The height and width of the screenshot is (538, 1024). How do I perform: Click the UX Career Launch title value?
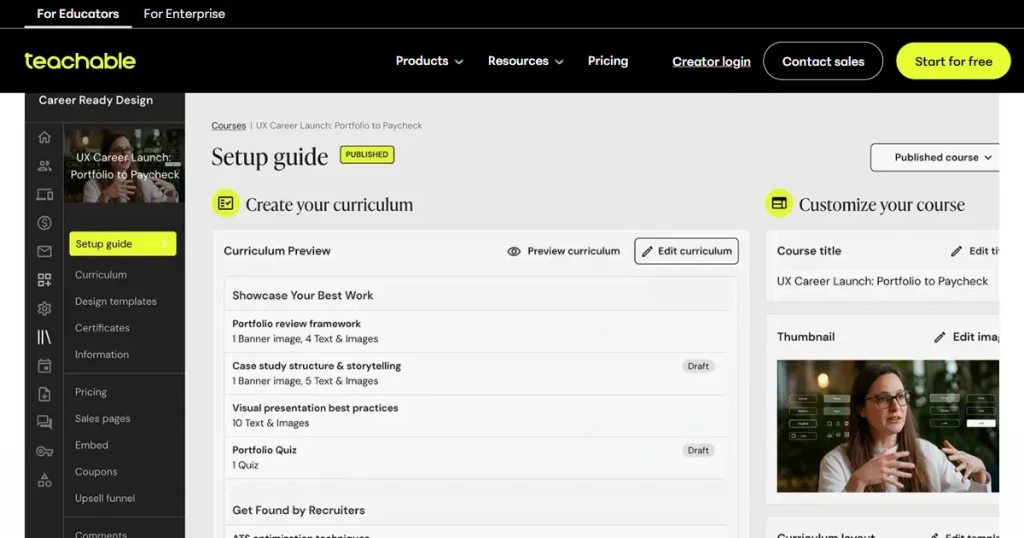882,281
